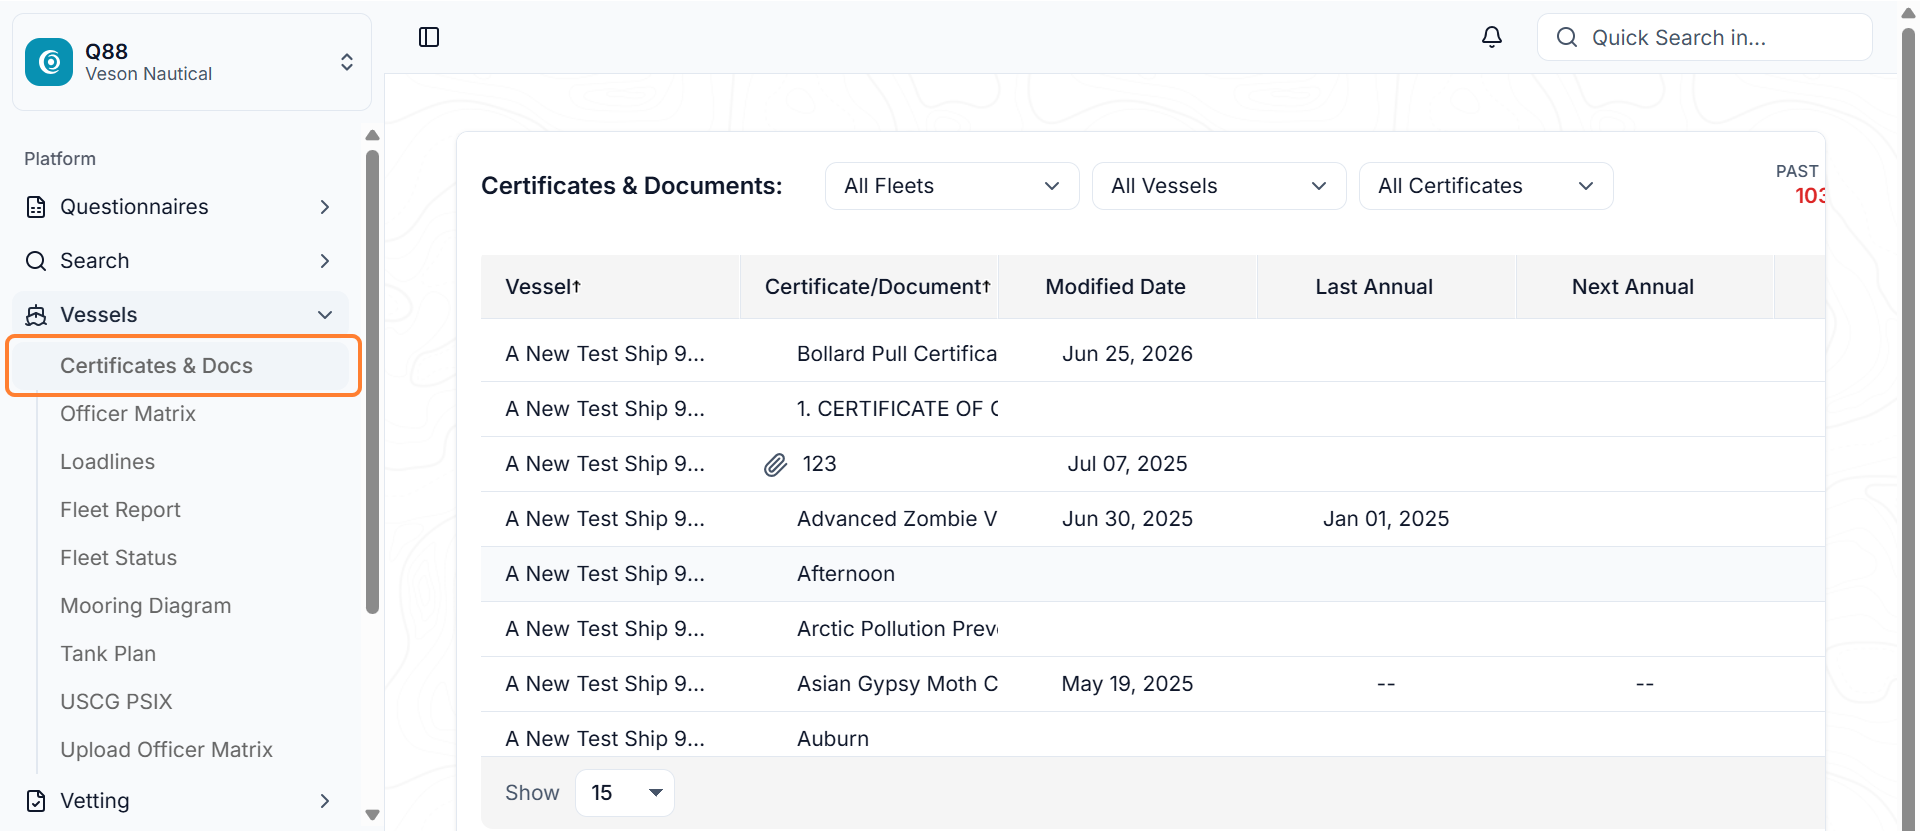This screenshot has height=831, width=1920.
Task: Open the All Vessels dropdown
Action: click(1219, 186)
